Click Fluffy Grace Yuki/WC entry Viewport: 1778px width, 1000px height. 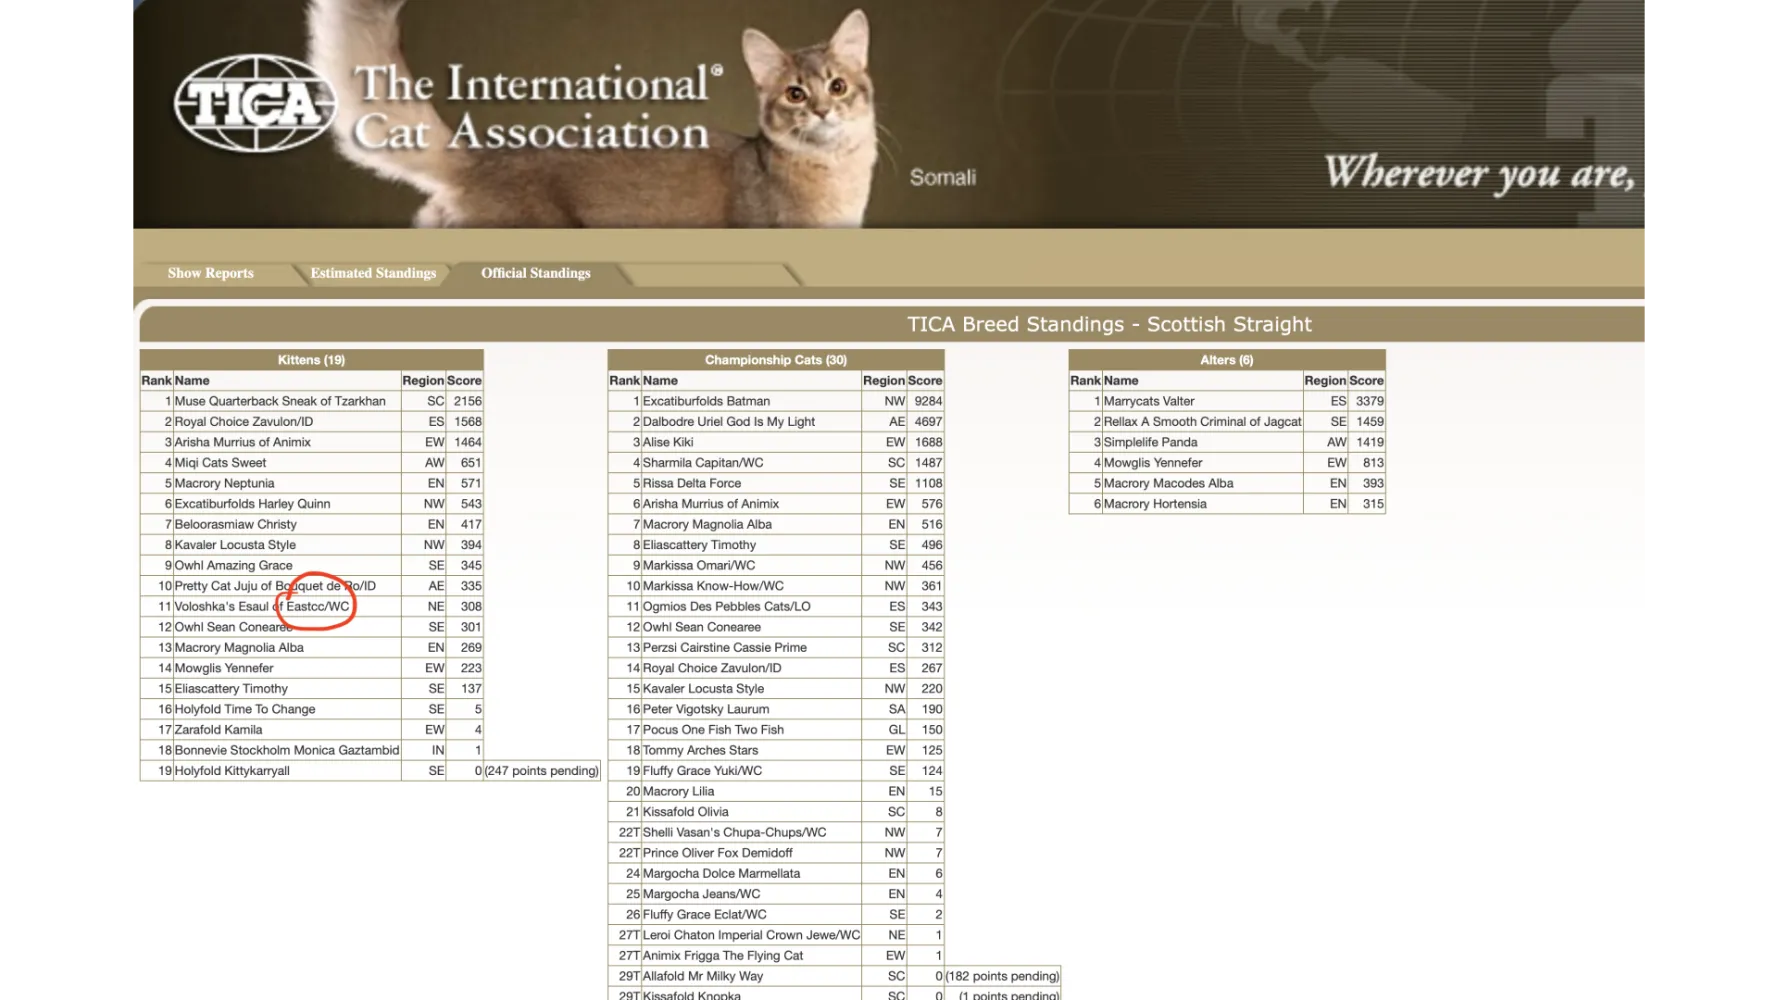[702, 771]
